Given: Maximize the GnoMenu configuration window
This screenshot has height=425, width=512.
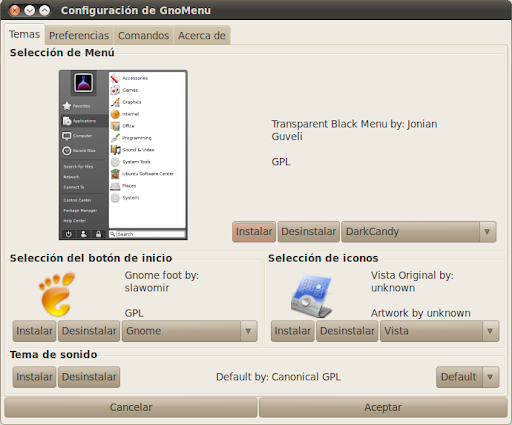Looking at the screenshot, I should click(x=45, y=10).
